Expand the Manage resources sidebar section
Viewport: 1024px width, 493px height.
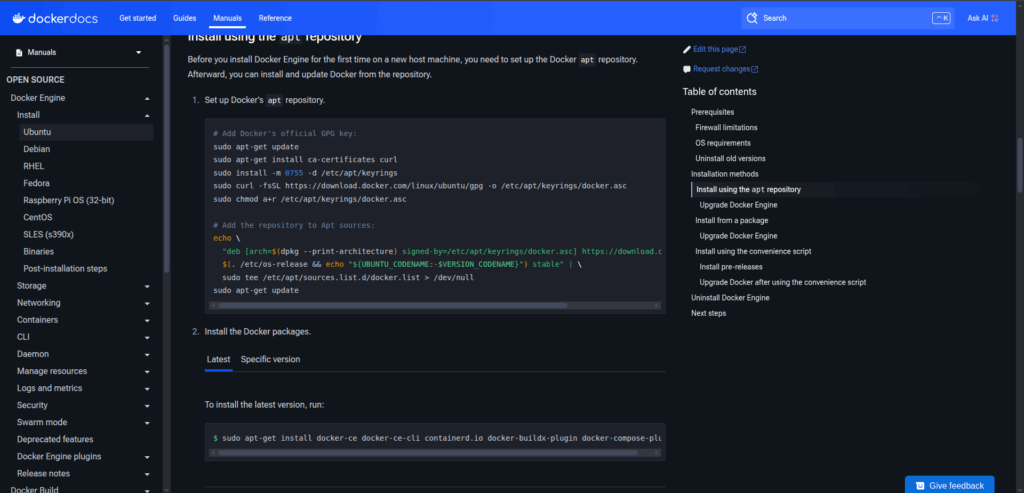pos(147,371)
